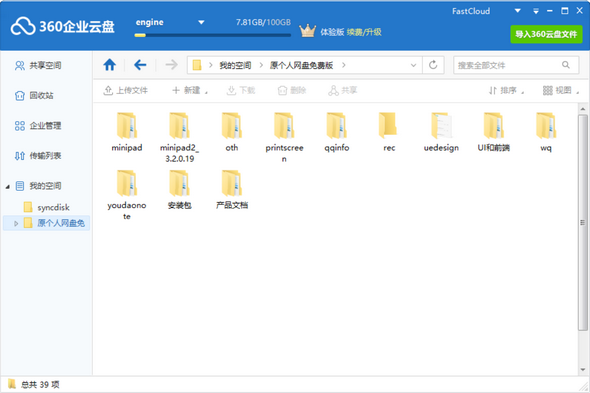
Task: Open the 产品文档 folder
Action: (232, 189)
